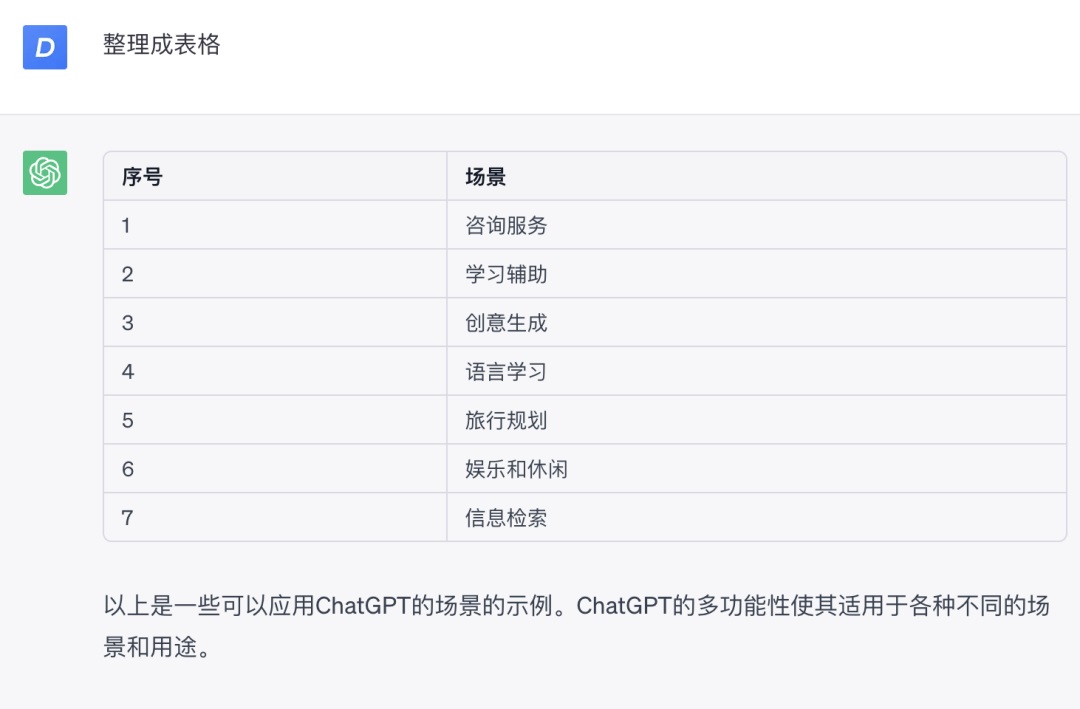This screenshot has width=1080, height=709.
Task: Click the "旅行规划" table cell
Action: click(507, 420)
